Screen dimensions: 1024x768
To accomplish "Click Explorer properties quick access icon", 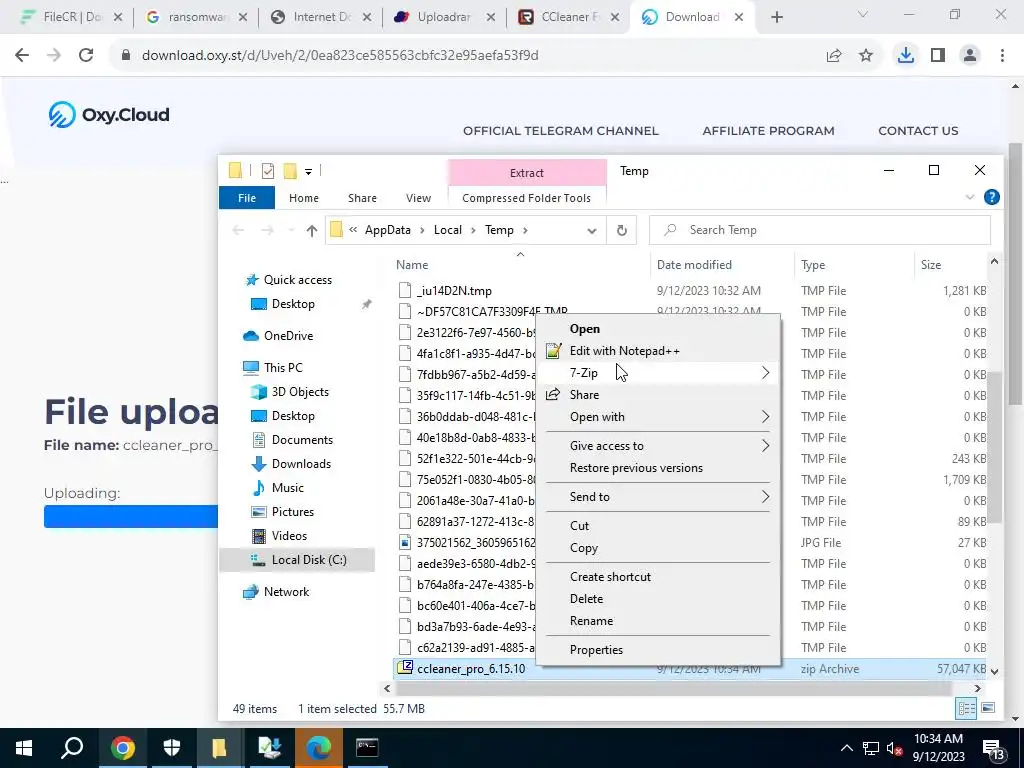I will pos(268,171).
